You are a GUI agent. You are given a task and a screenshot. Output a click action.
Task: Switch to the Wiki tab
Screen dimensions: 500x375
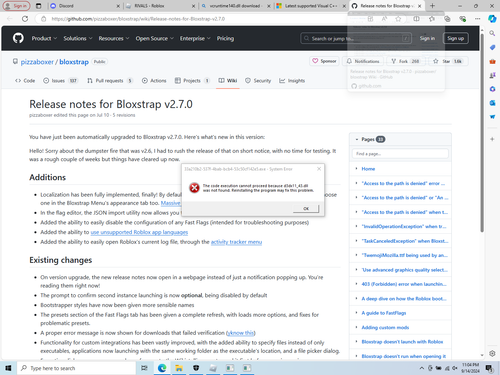[228, 81]
